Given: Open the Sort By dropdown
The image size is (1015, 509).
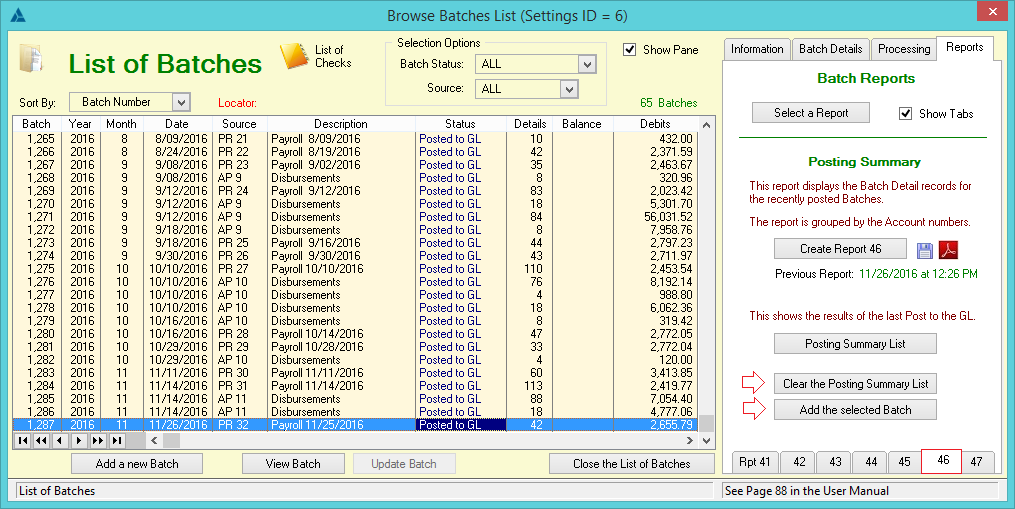Looking at the screenshot, I should coord(180,102).
